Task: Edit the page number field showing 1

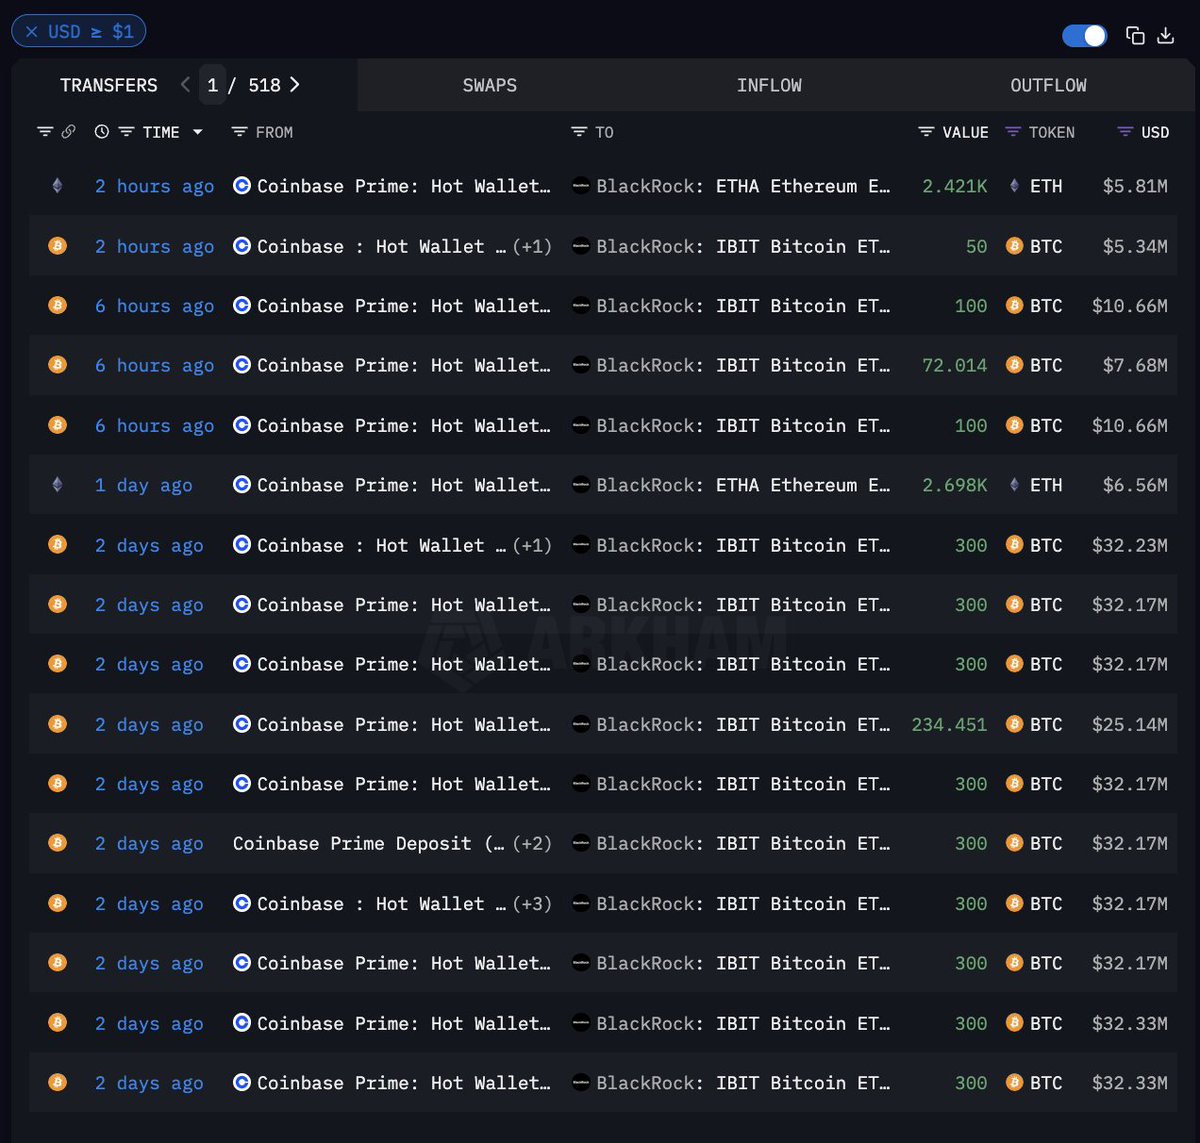Action: click(212, 85)
